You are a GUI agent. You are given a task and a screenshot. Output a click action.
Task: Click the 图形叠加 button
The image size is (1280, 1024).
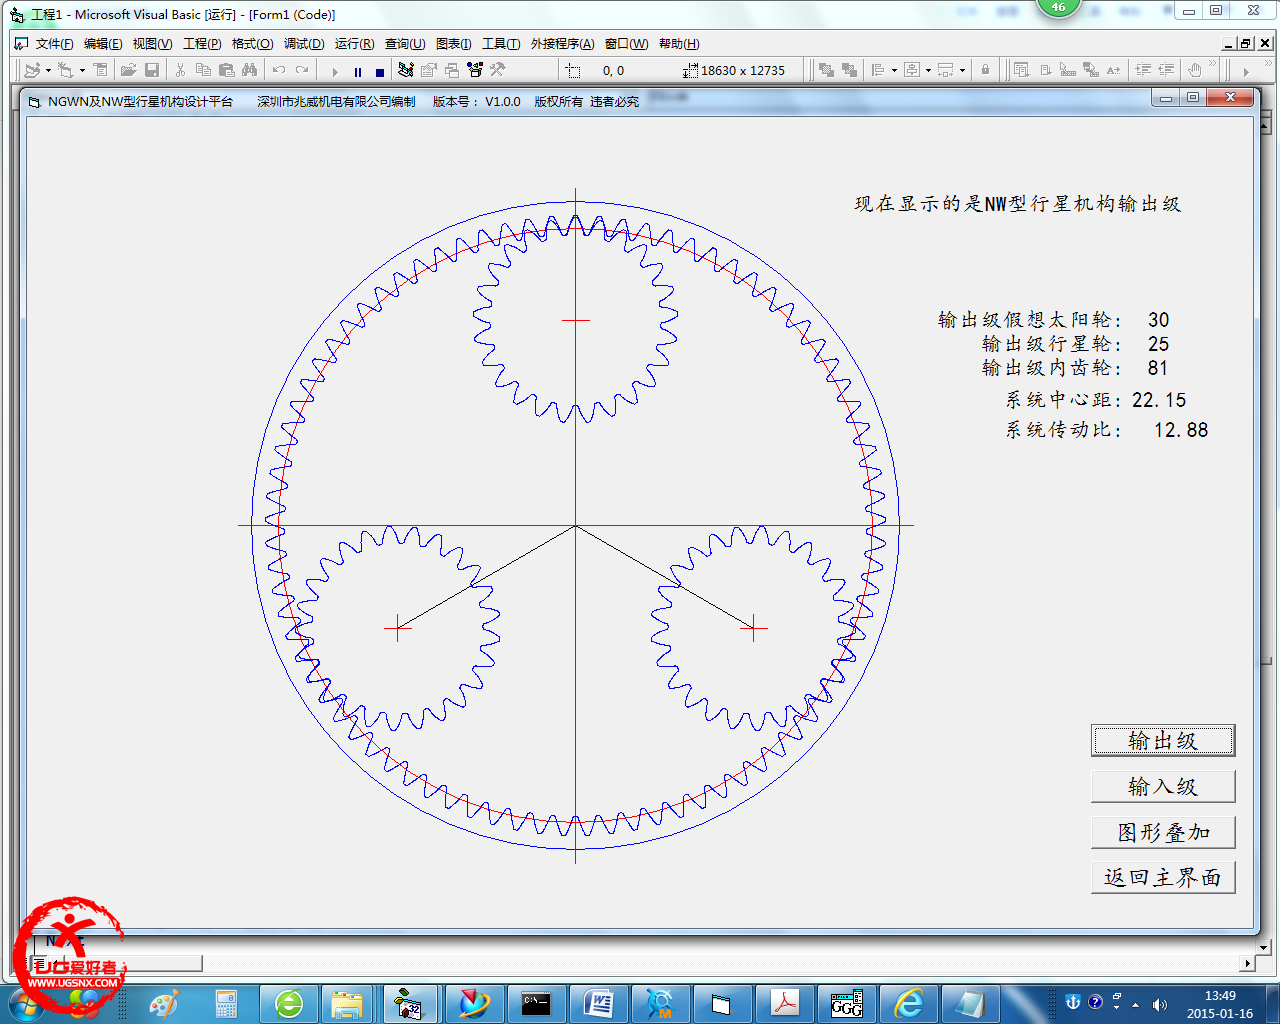(x=1163, y=832)
